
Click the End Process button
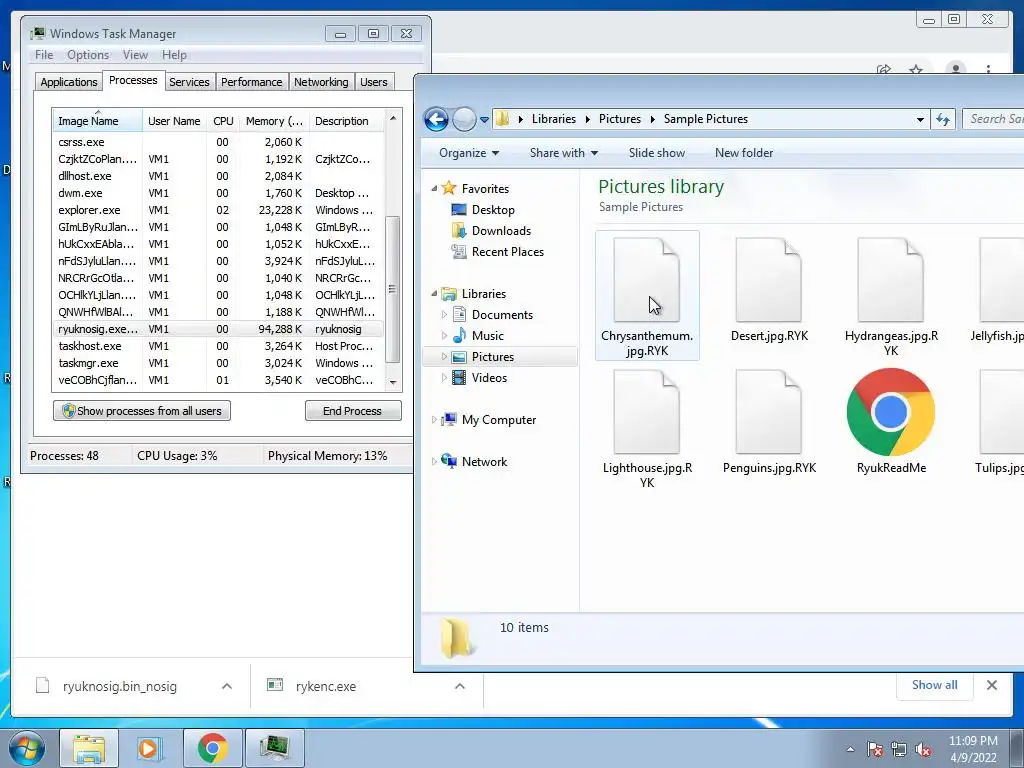[x=353, y=411]
